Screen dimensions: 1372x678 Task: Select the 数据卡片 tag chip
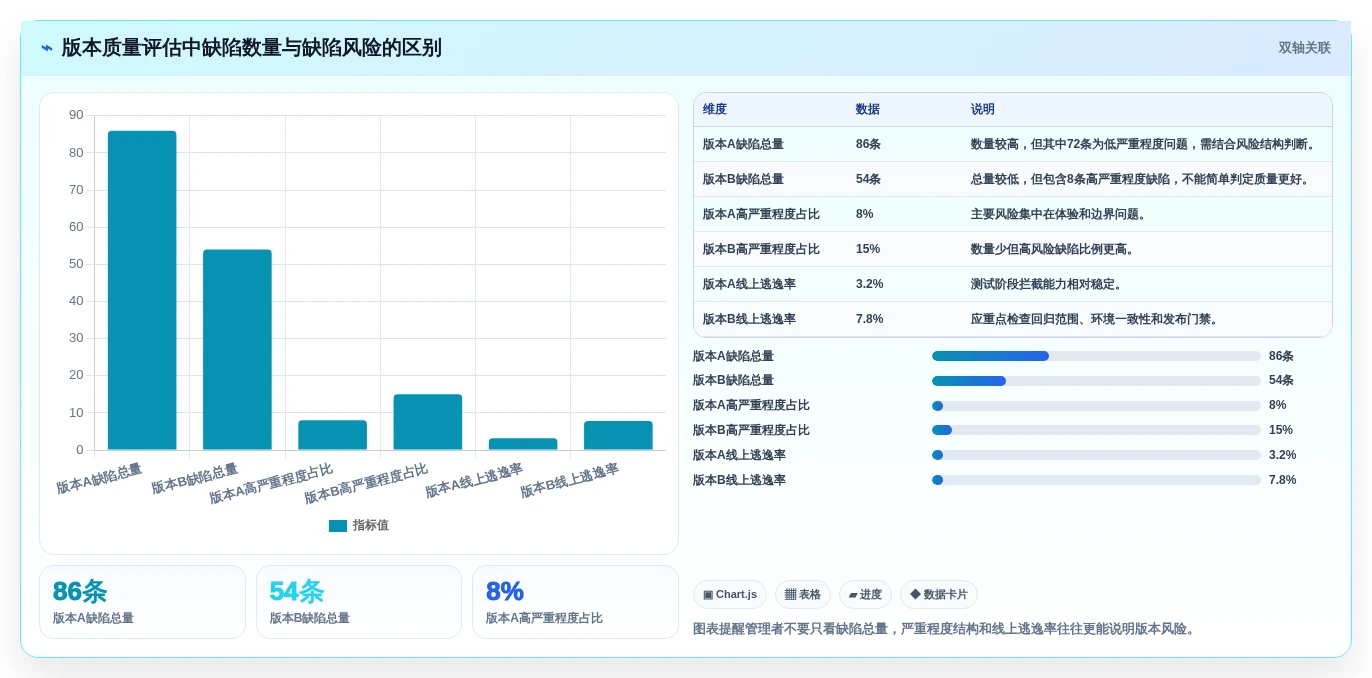tap(939, 595)
